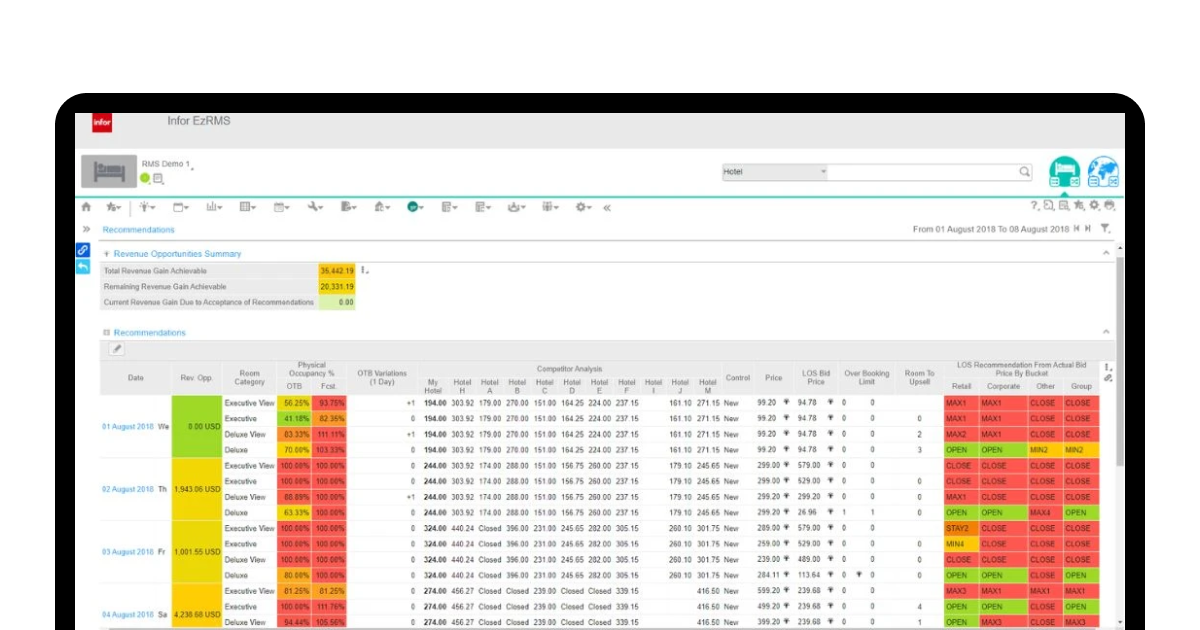Image resolution: width=1200 pixels, height=630 pixels.
Task: Collapse the Recommendations section header expander
Action: [x=106, y=333]
